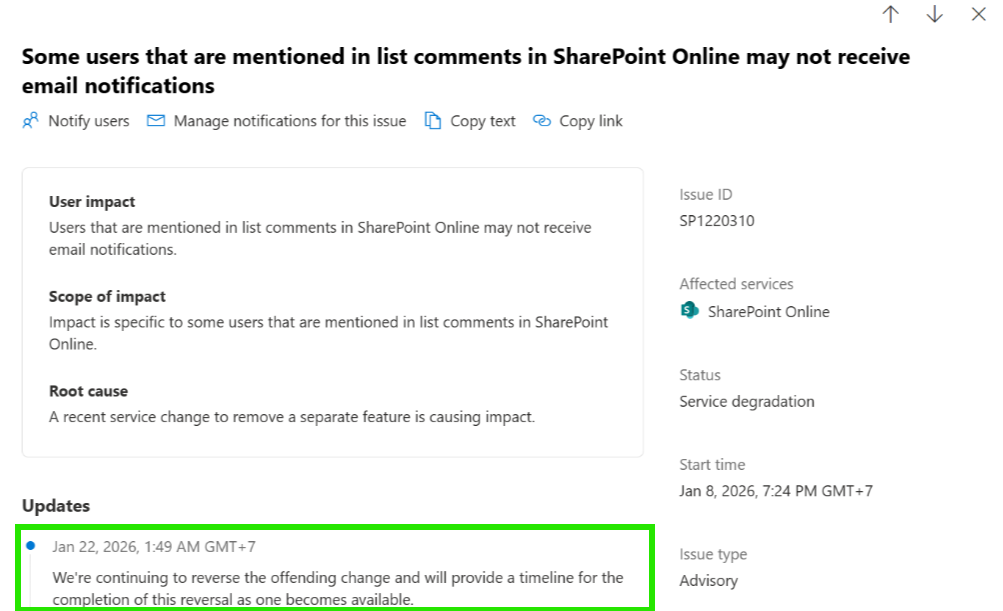Select issue ID SP1220310
1003x611 pixels.
[x=716, y=221]
